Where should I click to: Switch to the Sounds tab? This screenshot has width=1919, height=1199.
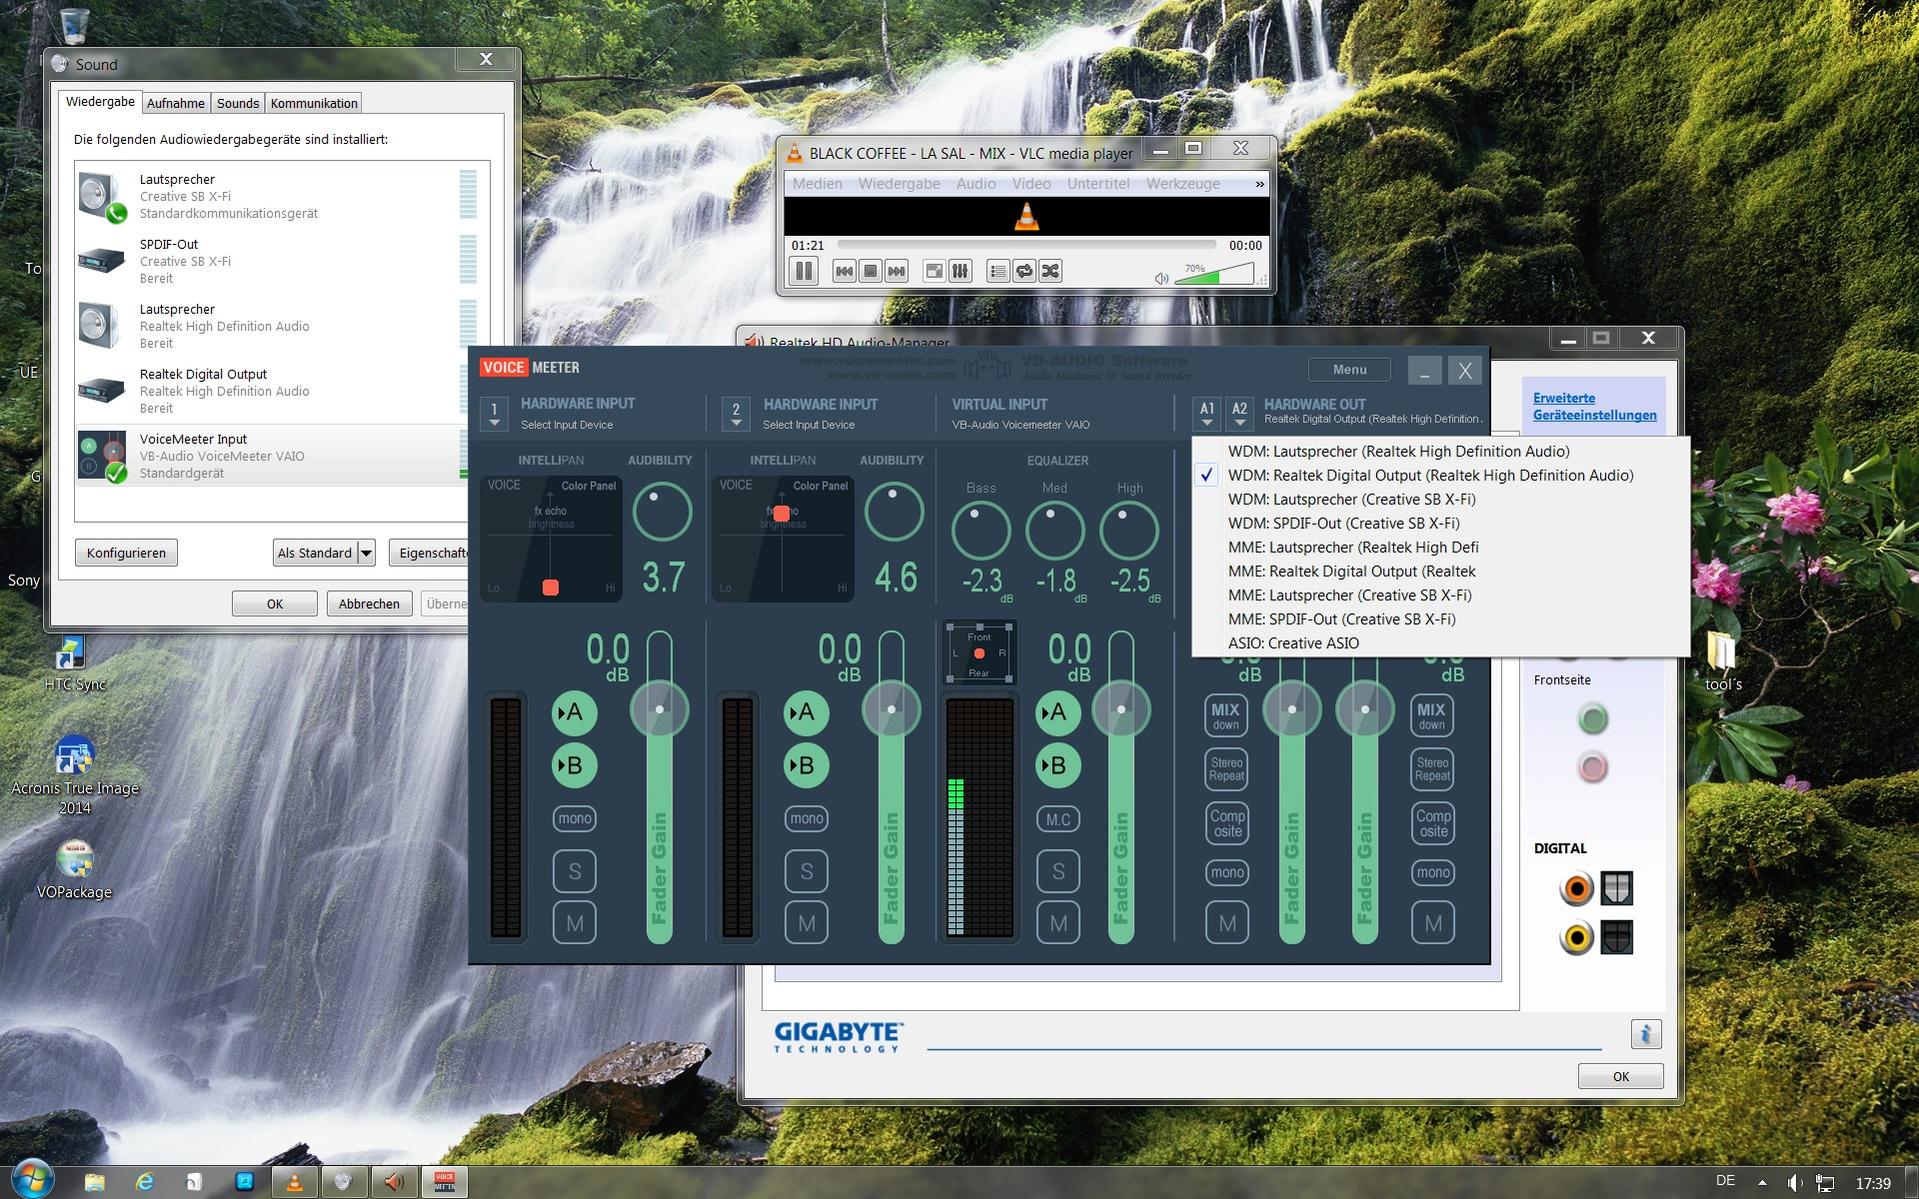[238, 103]
